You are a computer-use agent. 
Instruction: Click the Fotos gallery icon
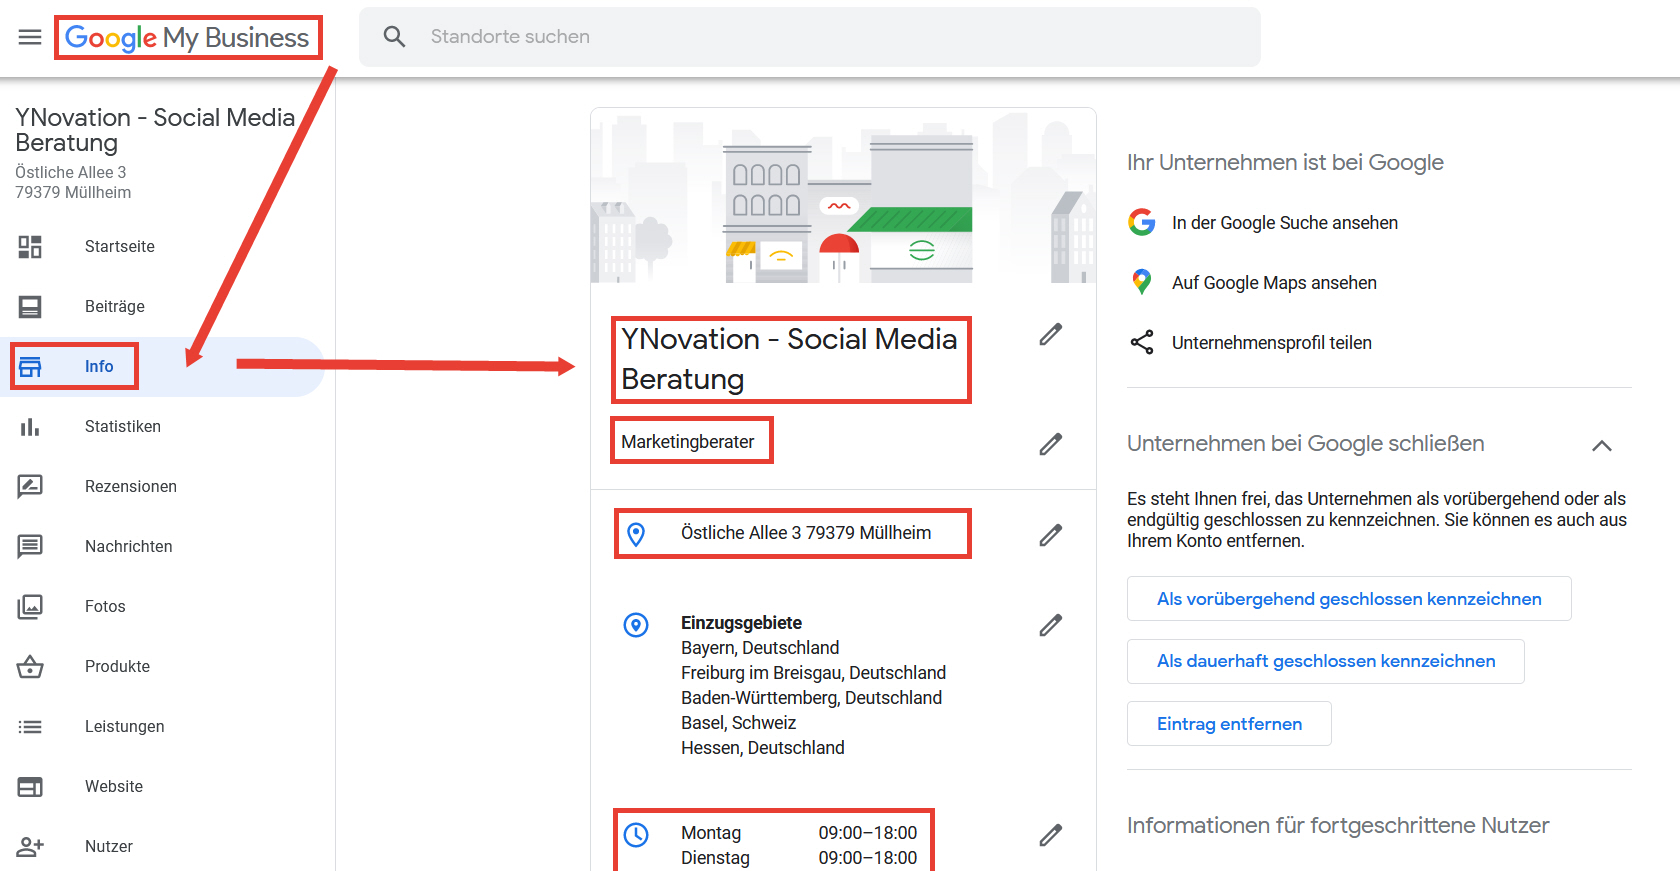click(x=30, y=607)
